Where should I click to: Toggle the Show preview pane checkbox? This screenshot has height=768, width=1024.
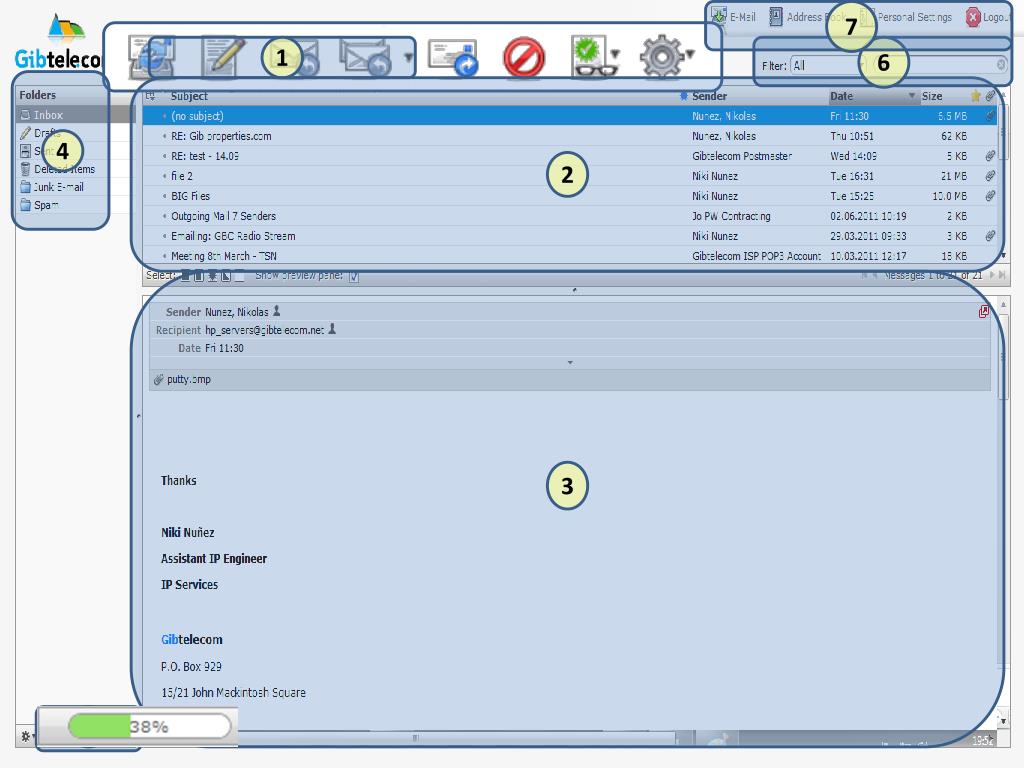354,276
